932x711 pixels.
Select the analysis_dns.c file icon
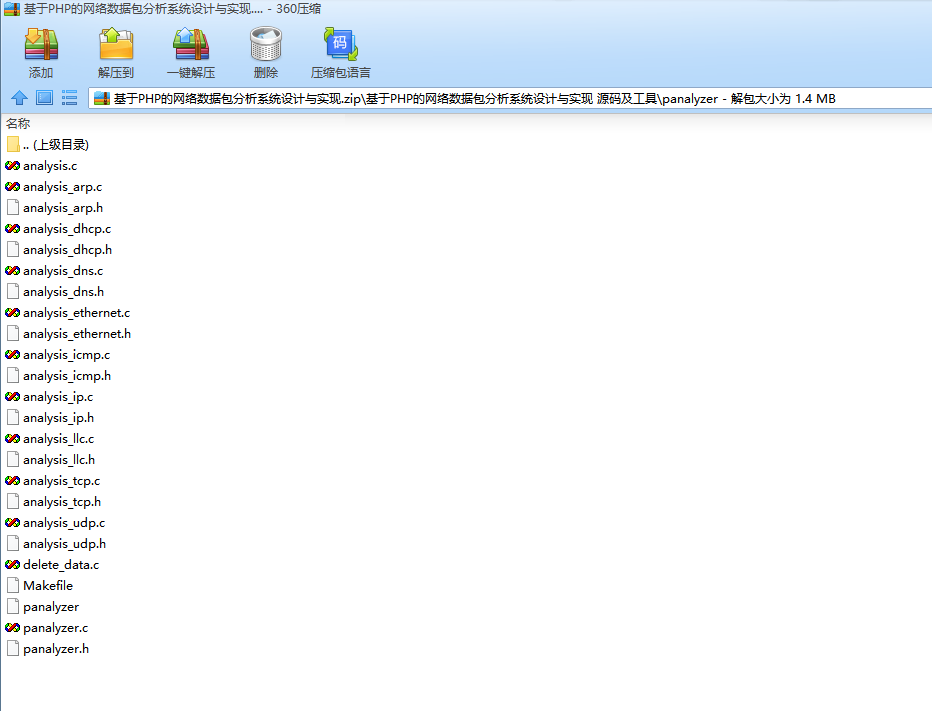[x=12, y=270]
